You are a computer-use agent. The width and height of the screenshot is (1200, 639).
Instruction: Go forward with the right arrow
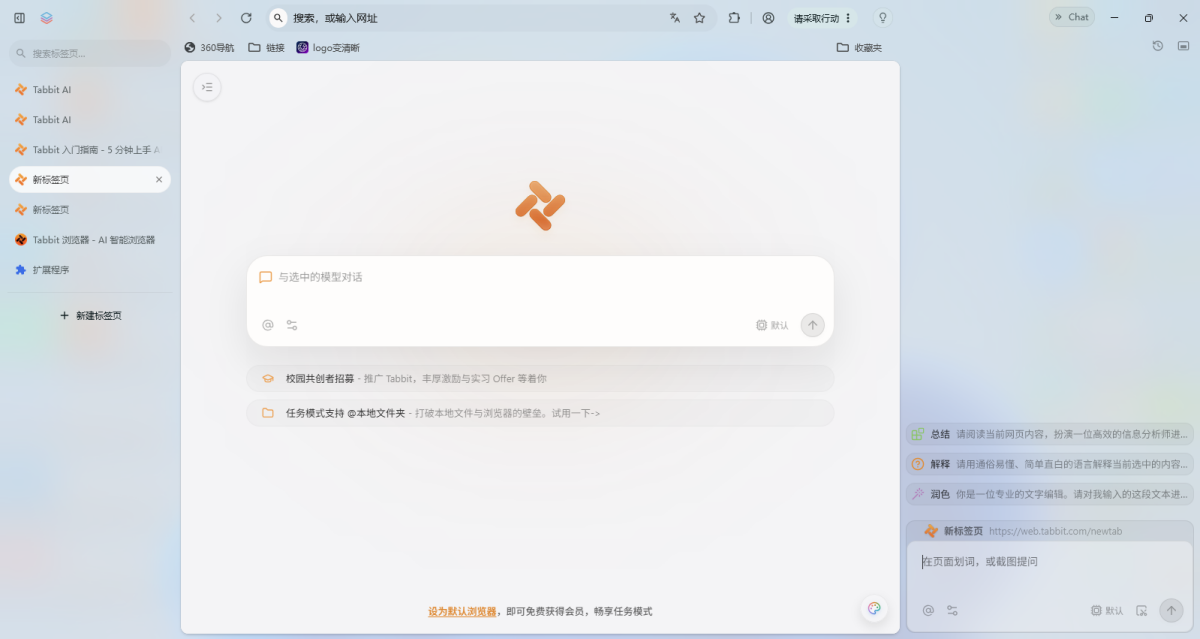point(219,18)
